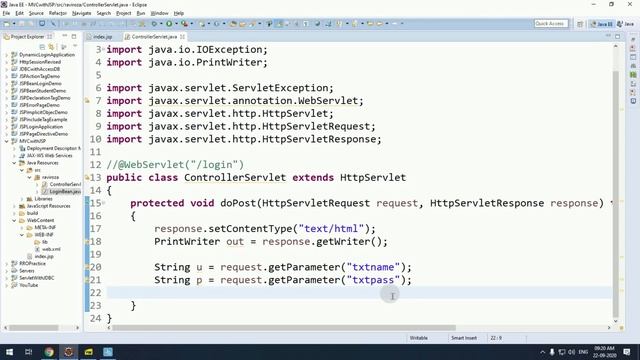Select ControllerServlet file in project tree
The height and width of the screenshot is (360, 640).
[x=61, y=184]
